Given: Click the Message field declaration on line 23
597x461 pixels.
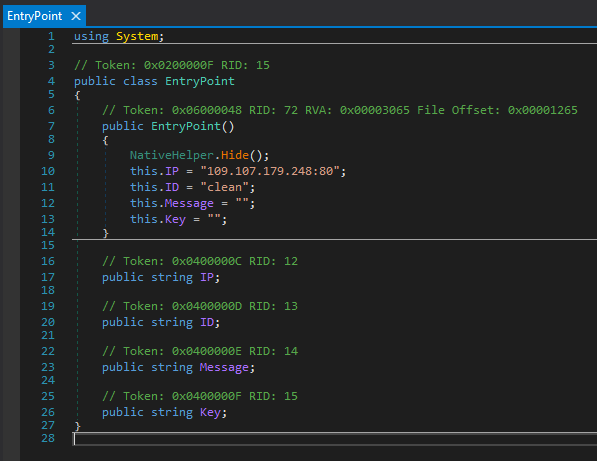Looking at the screenshot, I should pos(224,367).
